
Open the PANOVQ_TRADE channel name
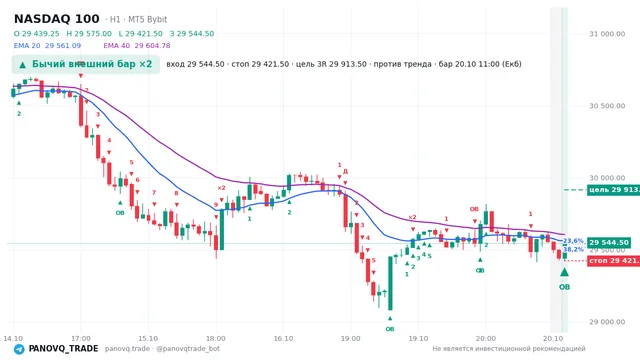pyautogui.click(x=63, y=349)
